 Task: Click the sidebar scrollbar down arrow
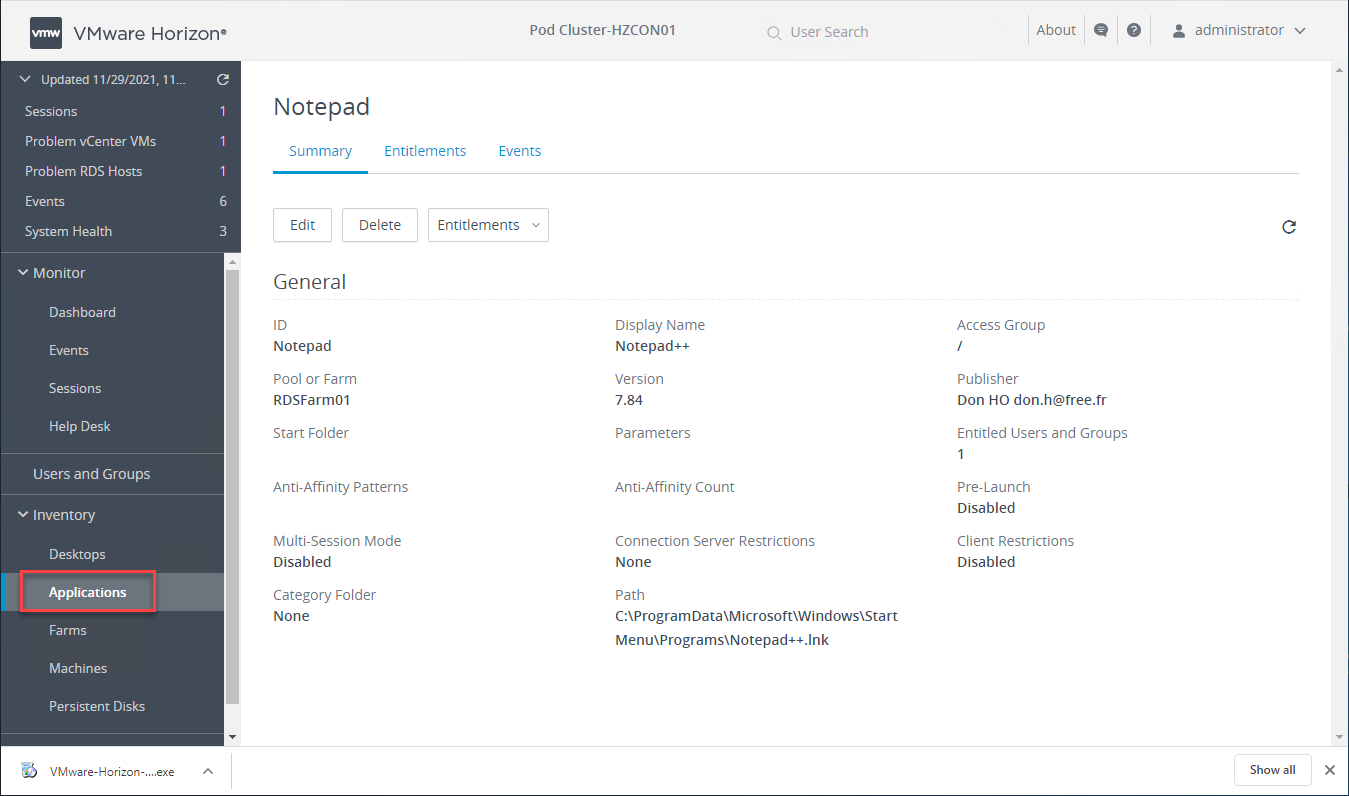[x=233, y=737]
